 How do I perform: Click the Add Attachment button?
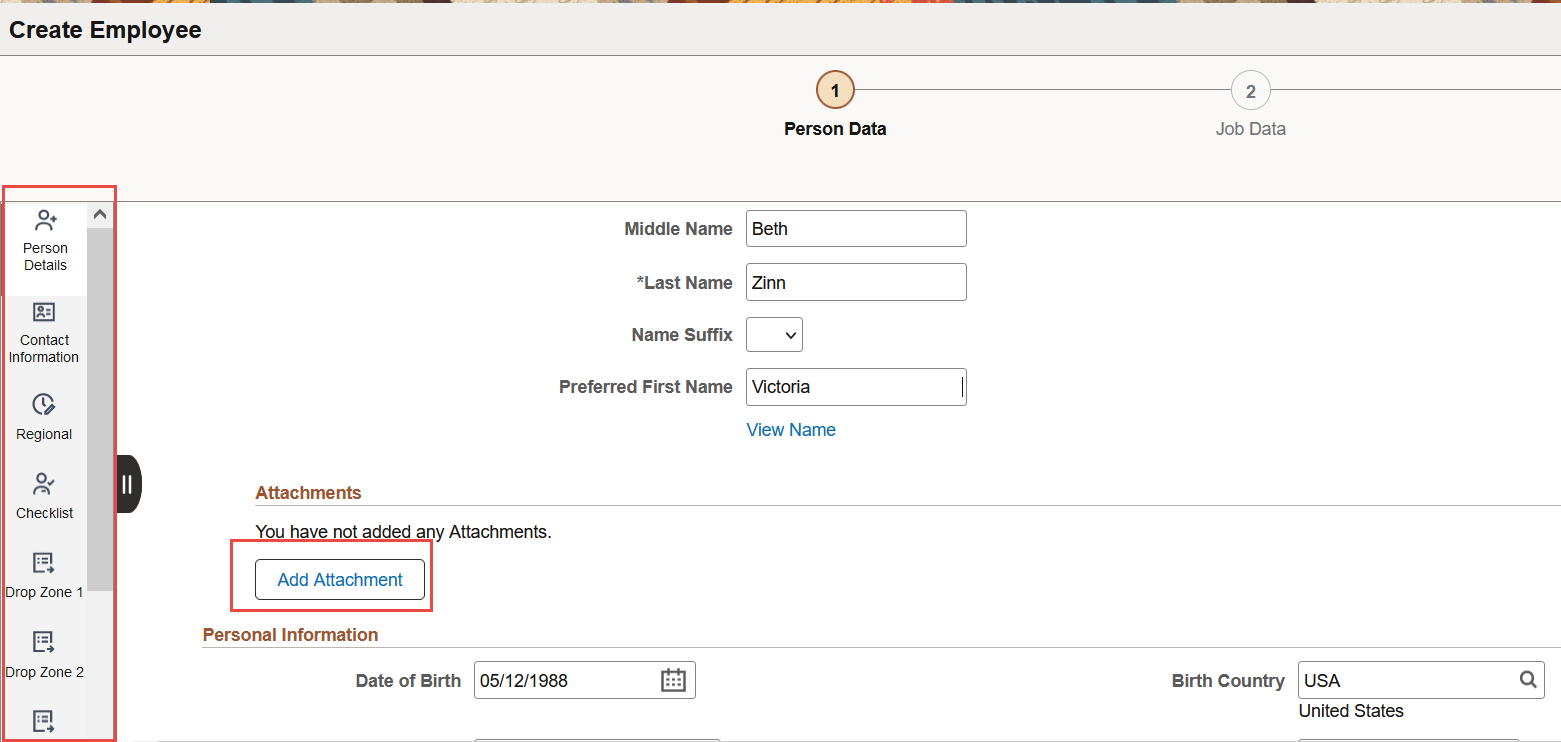coord(340,580)
